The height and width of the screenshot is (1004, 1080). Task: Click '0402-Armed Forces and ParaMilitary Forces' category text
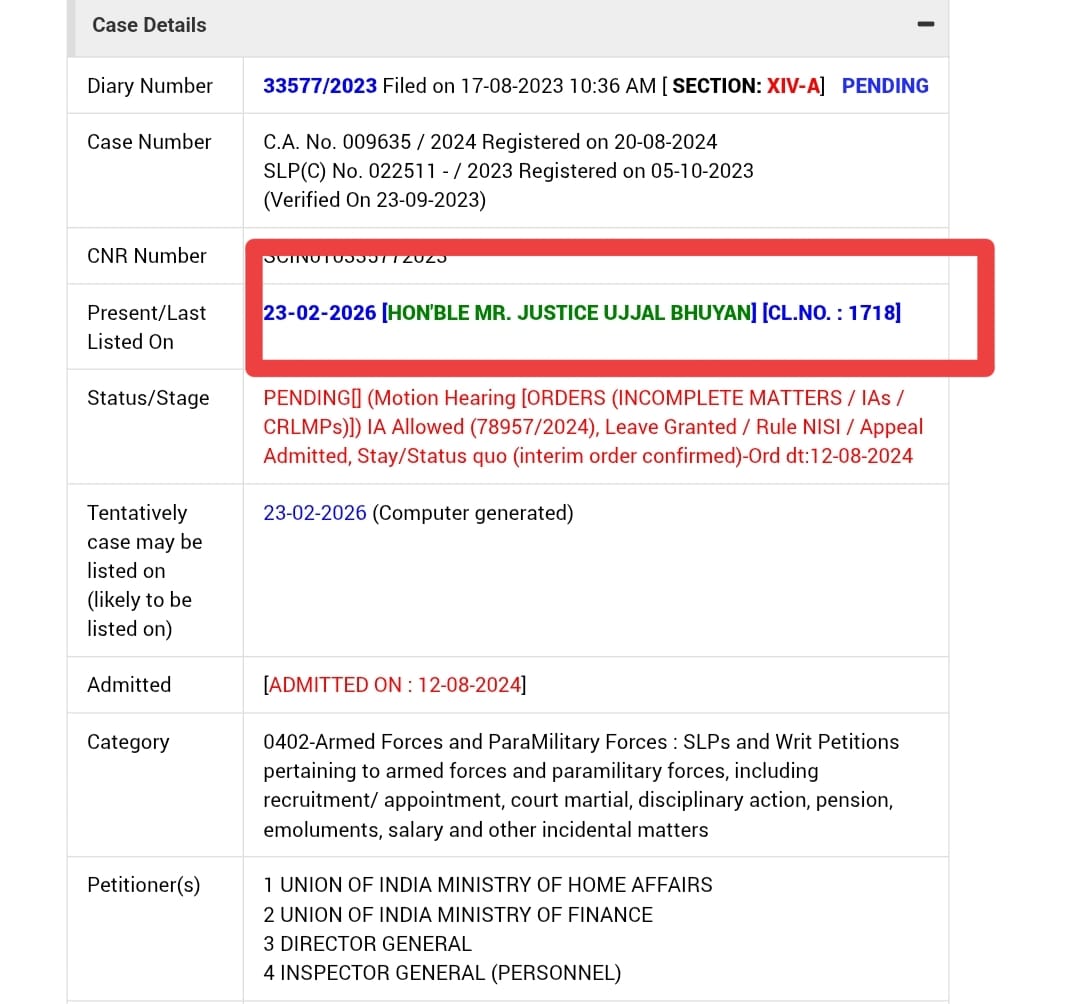(x=465, y=742)
